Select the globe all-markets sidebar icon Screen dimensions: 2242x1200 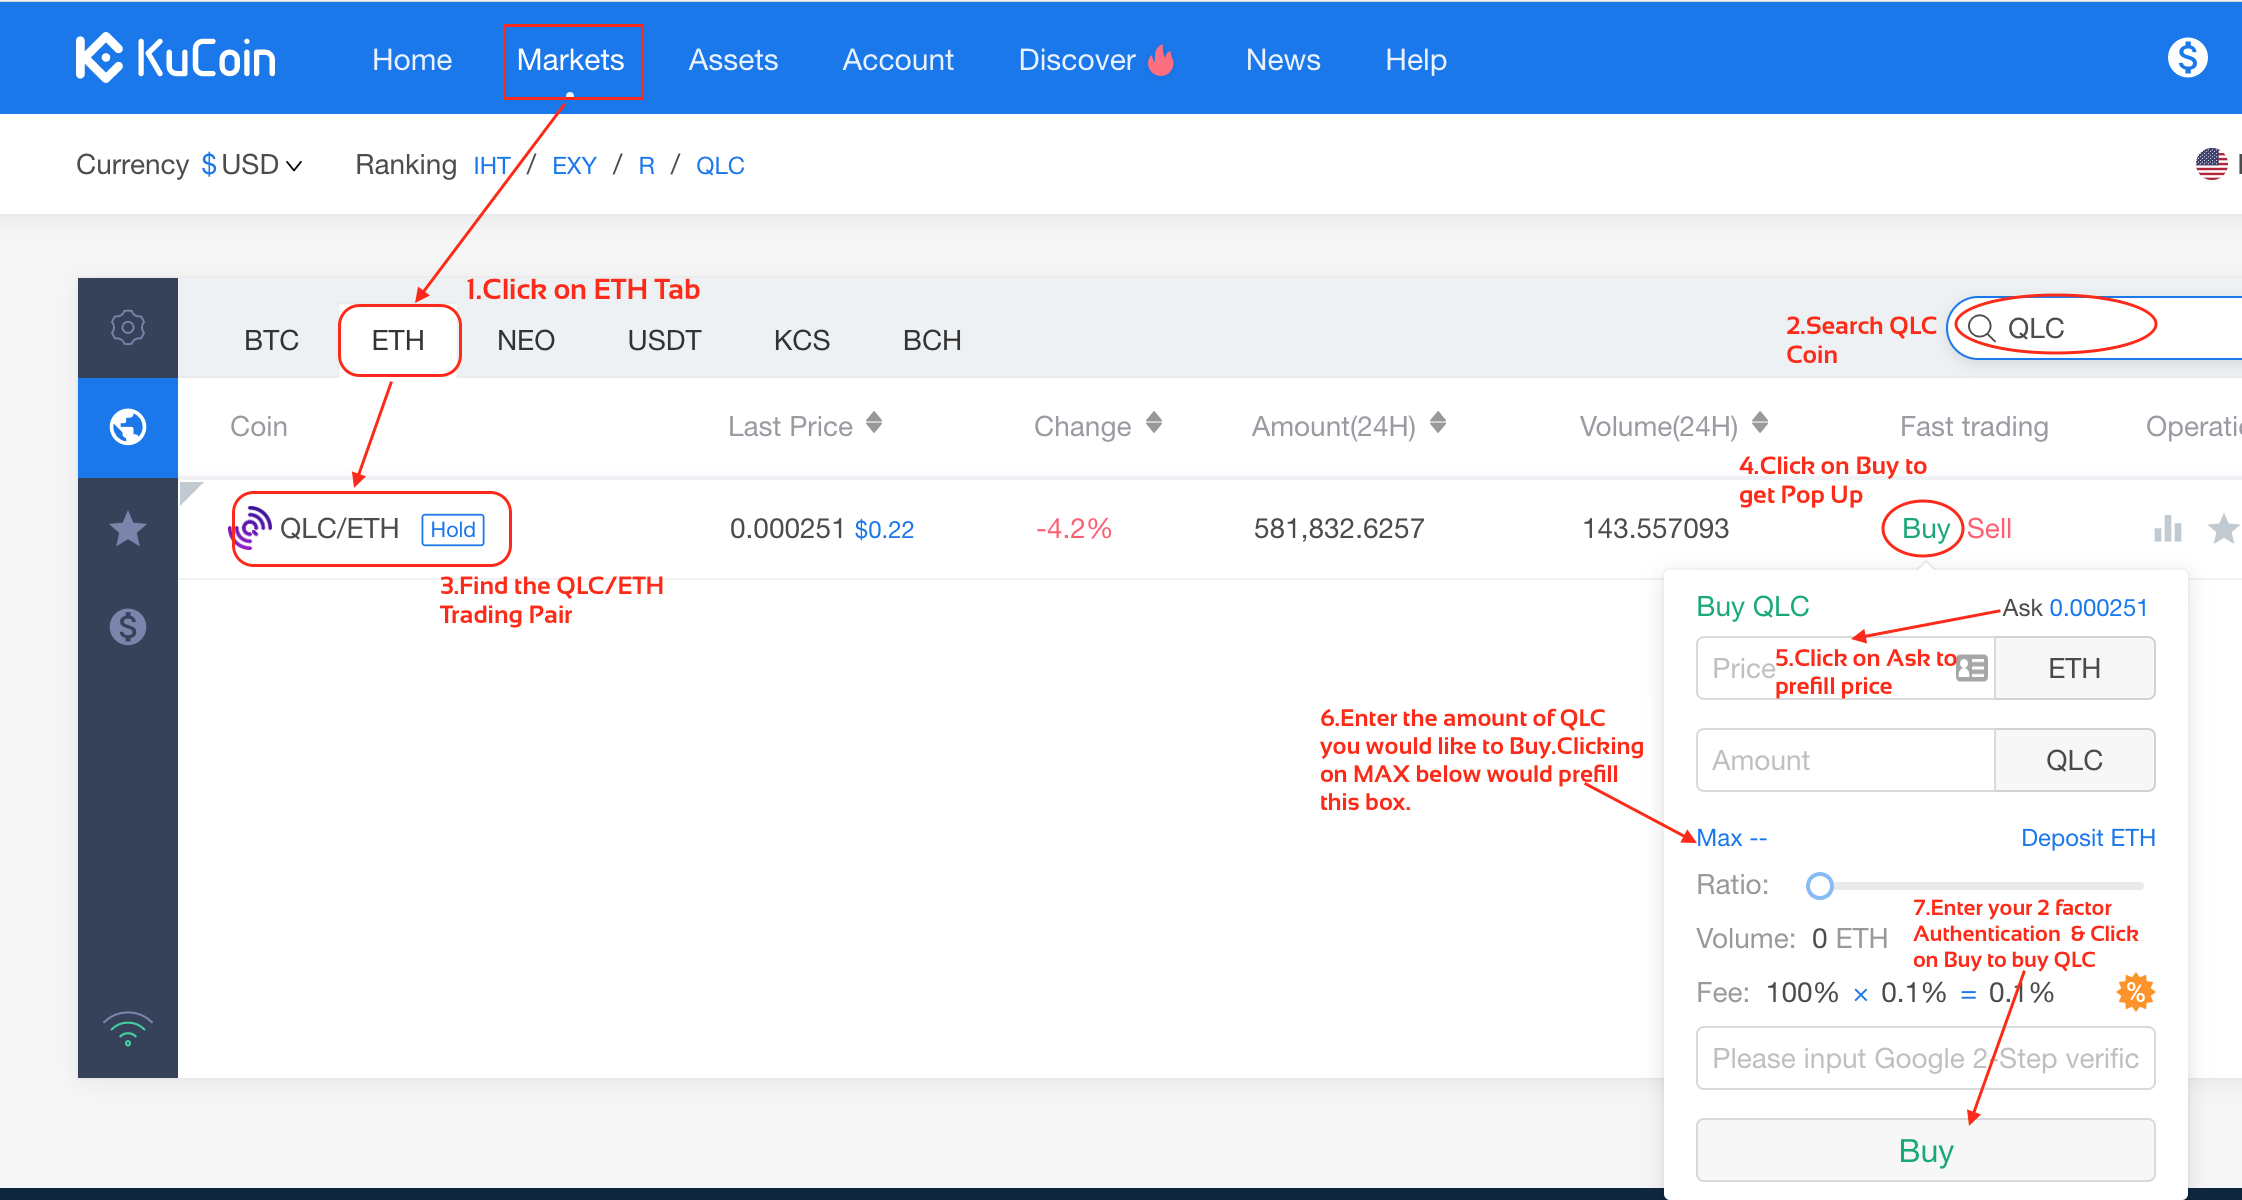(x=128, y=427)
